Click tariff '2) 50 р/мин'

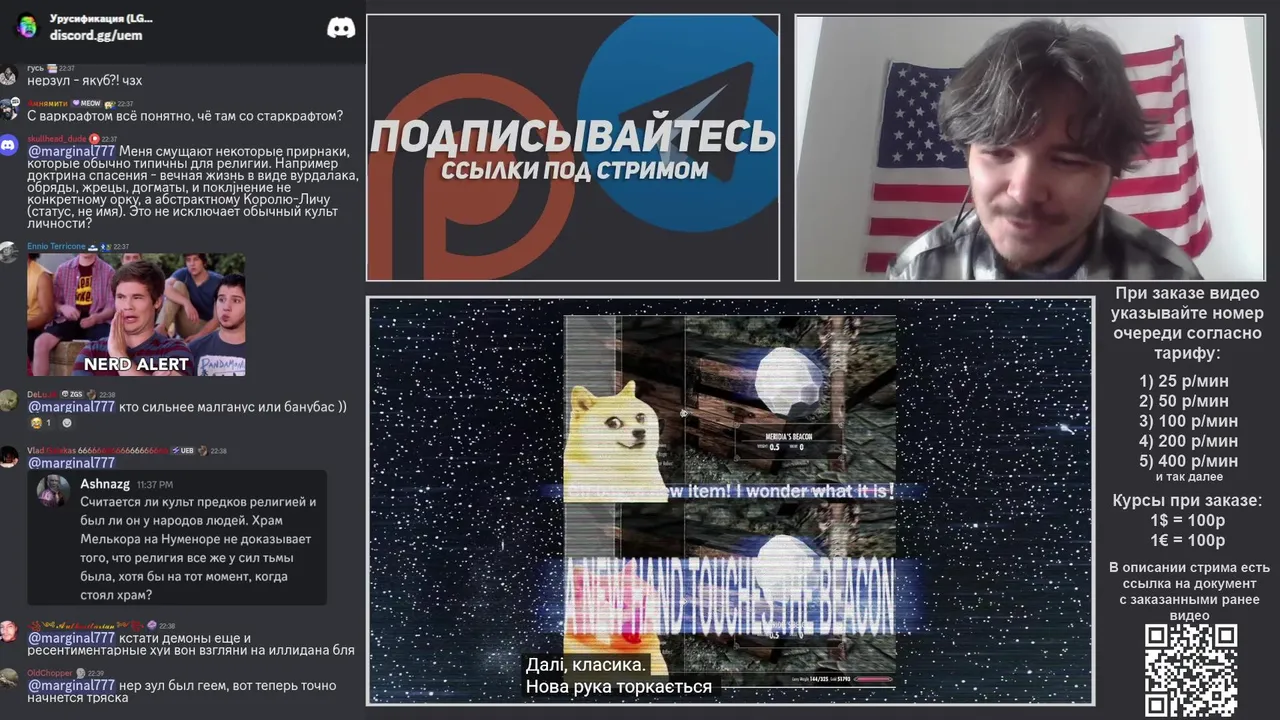(x=1184, y=401)
